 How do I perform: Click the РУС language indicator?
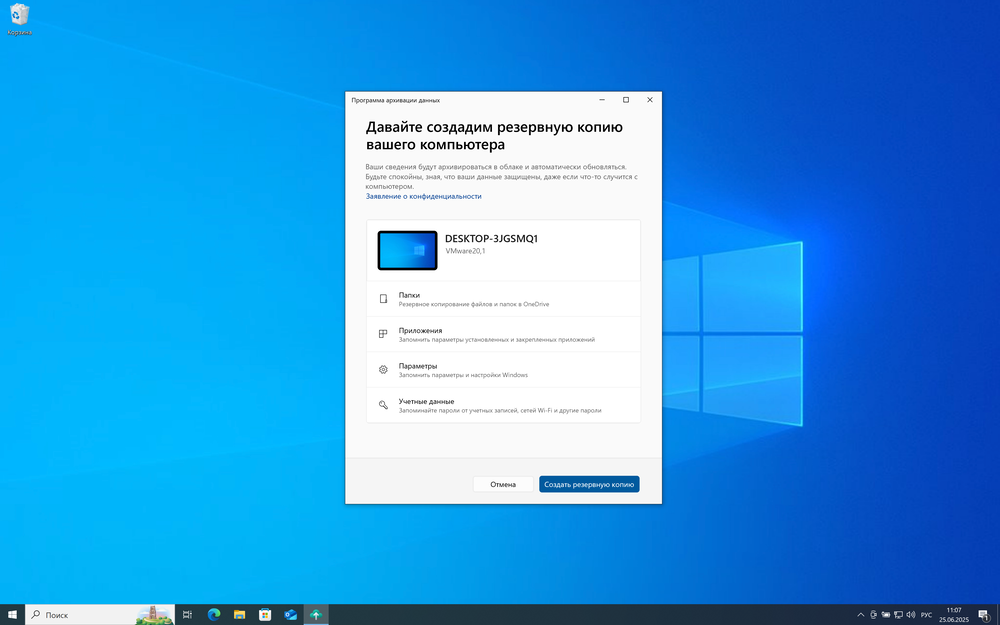(926, 615)
